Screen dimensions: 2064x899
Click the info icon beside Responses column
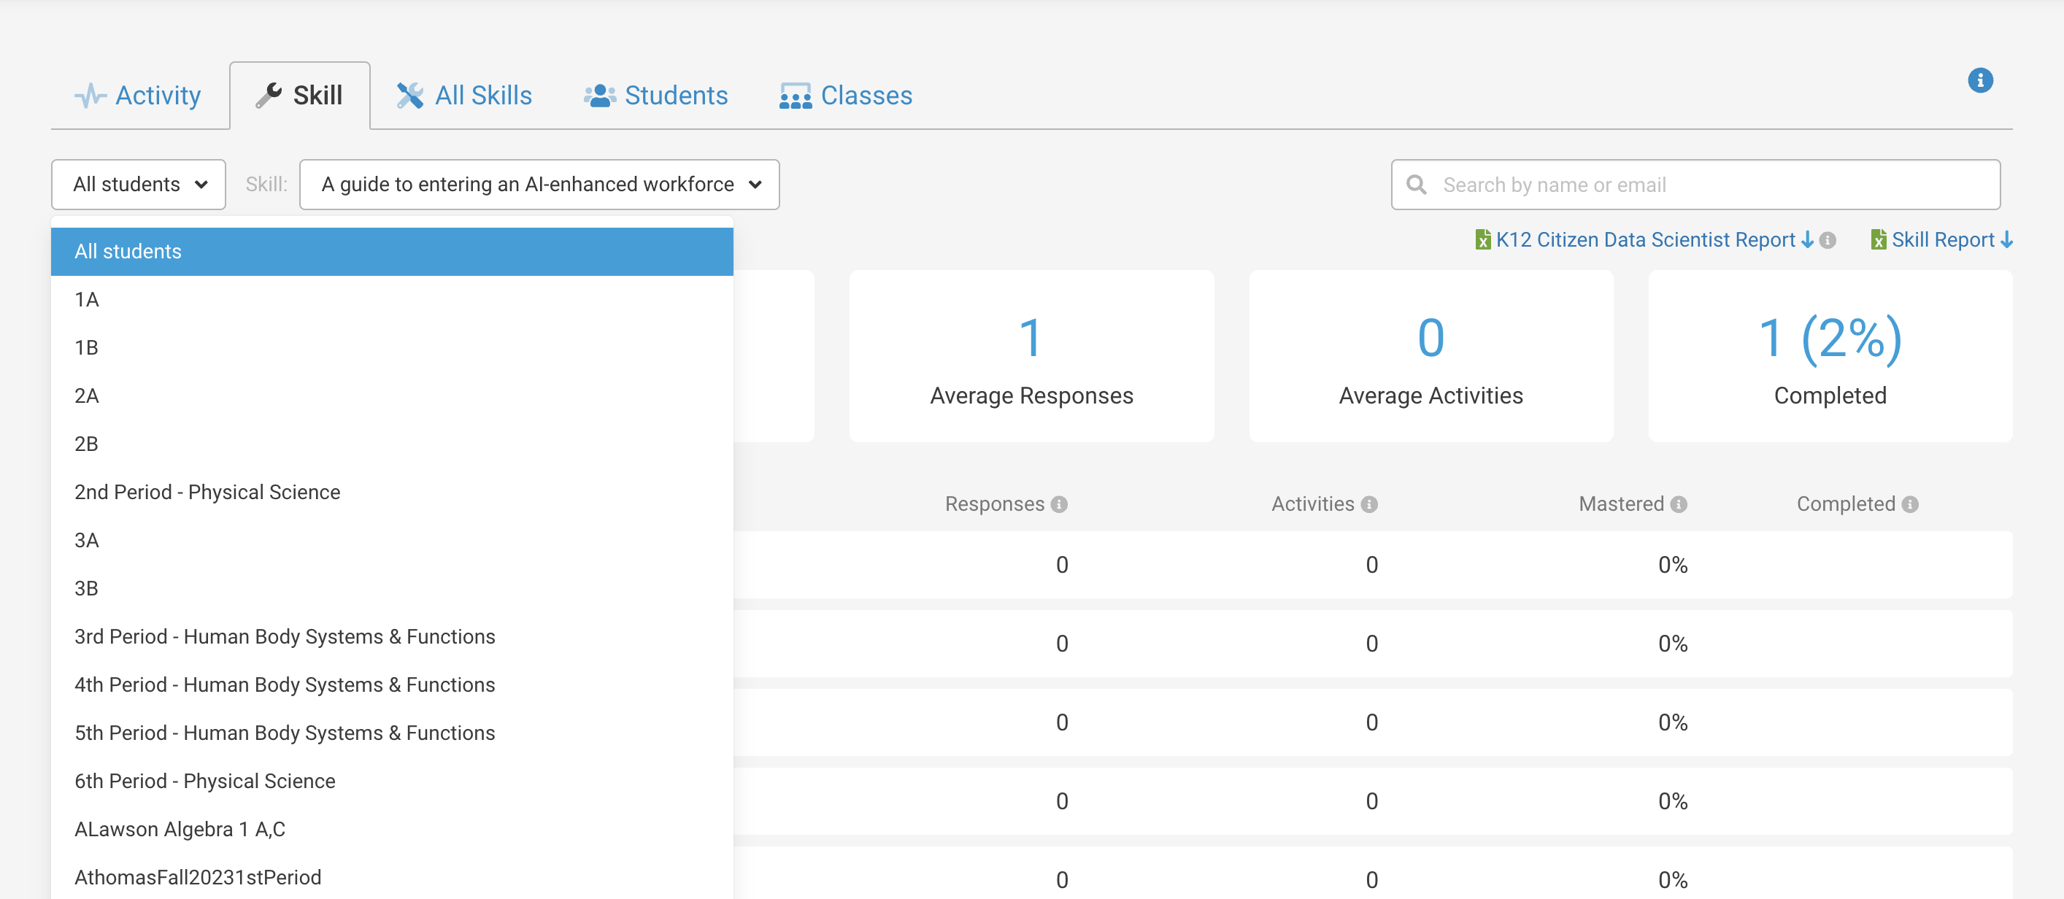pos(1059,505)
